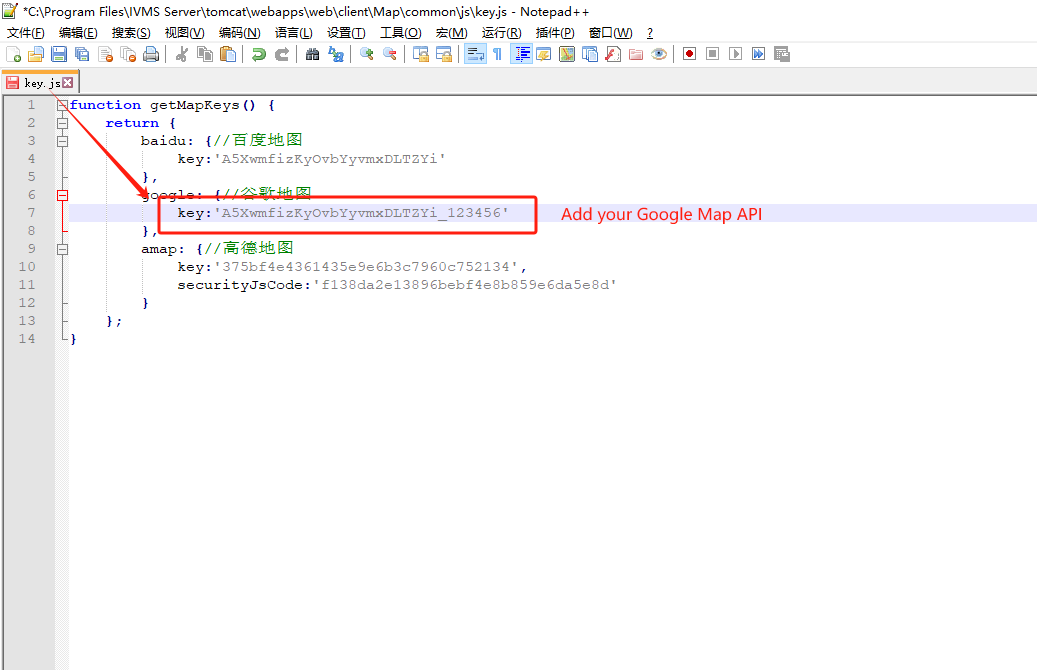Collapse the google block fold marker
This screenshot has height=670, width=1037.
point(62,195)
